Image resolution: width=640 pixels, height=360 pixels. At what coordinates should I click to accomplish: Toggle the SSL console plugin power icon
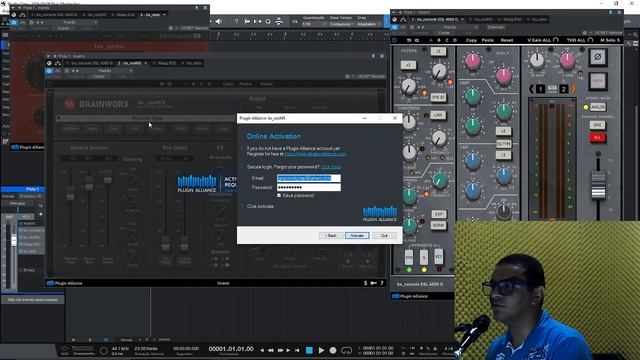pyautogui.click(x=394, y=40)
